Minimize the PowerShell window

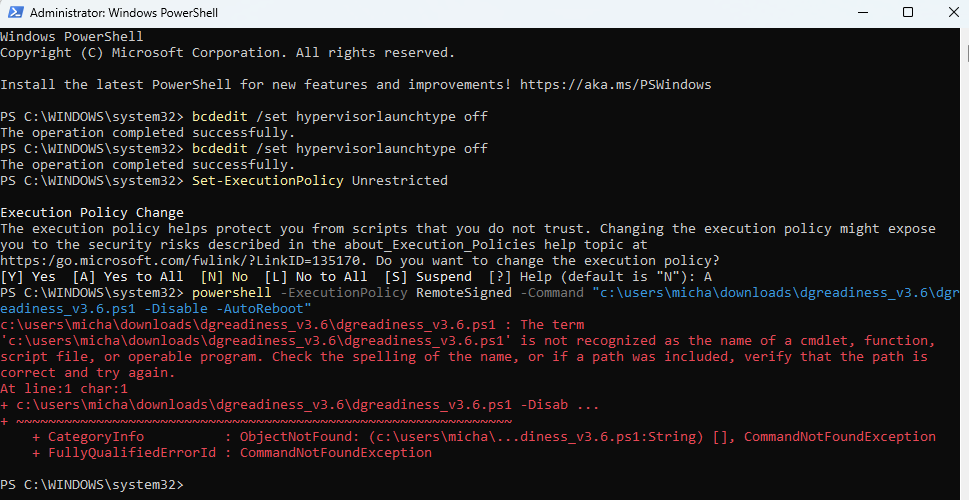coord(861,12)
